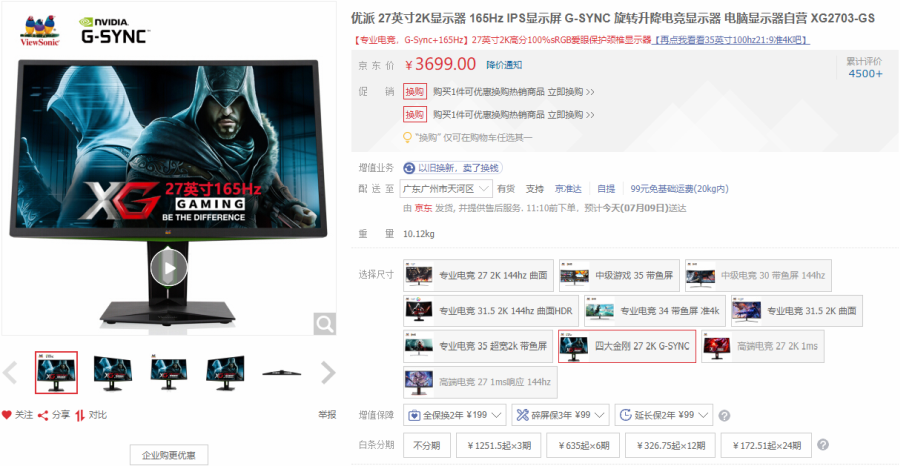Choose size 专业电竞 31.5 2K 曲面
This screenshot has width=900, height=466.
click(x=797, y=311)
